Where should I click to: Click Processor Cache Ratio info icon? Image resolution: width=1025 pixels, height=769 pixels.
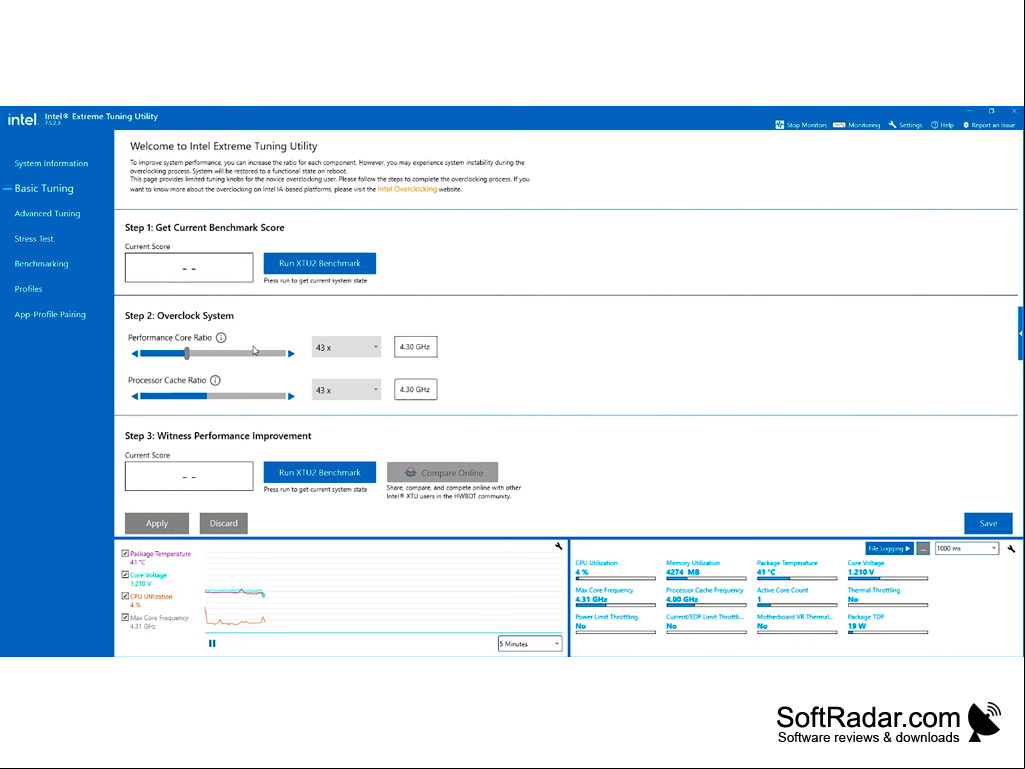215,380
